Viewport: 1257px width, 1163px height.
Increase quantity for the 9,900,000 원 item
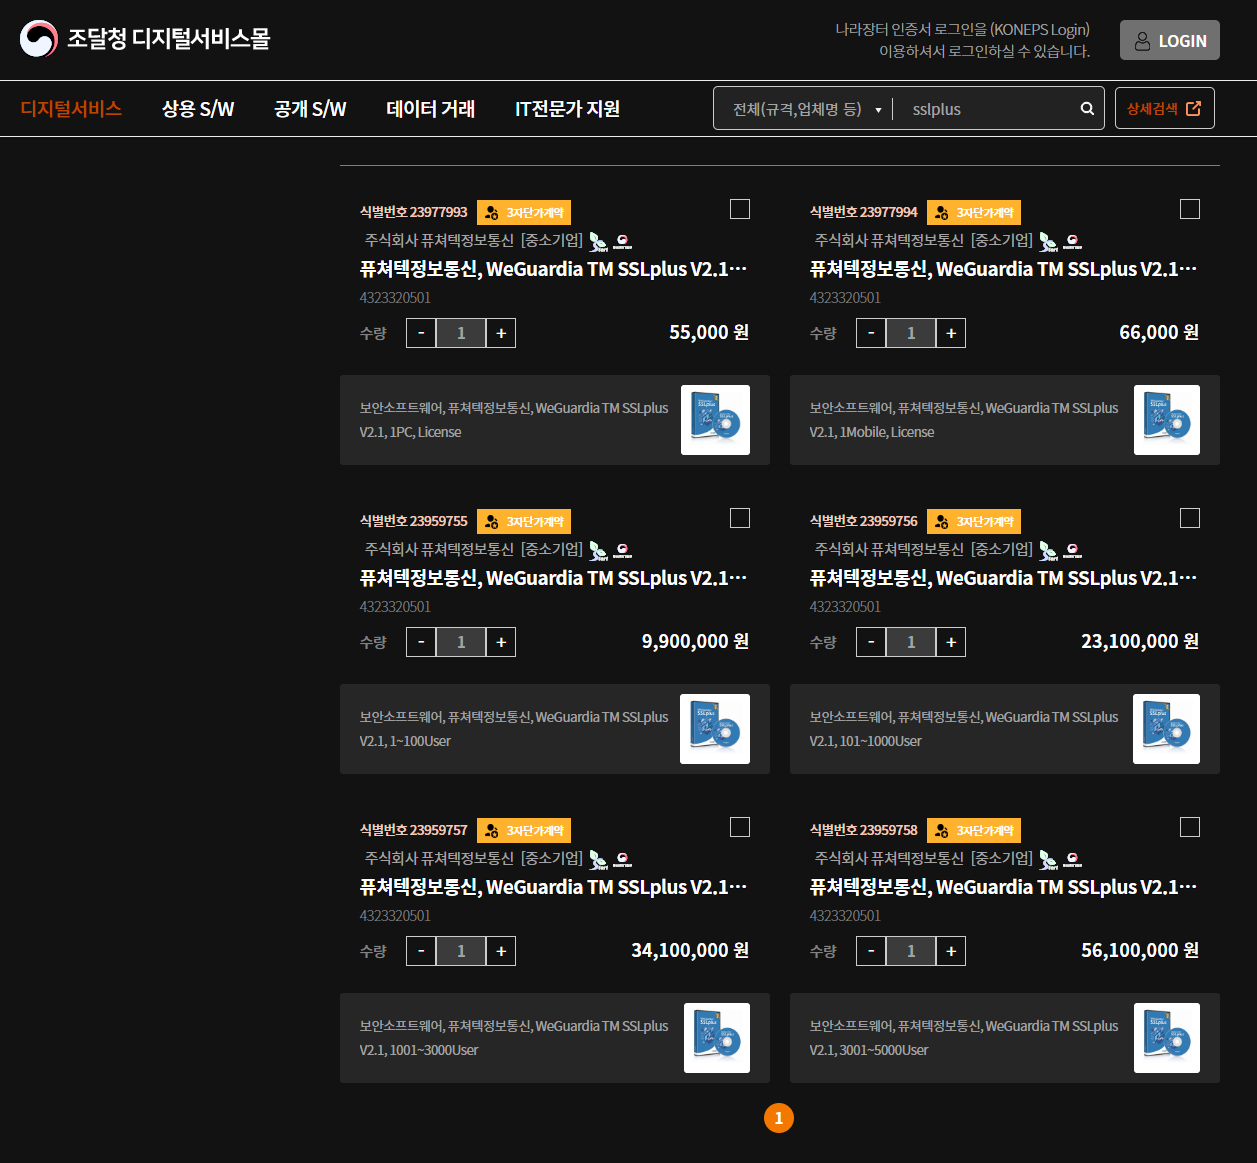click(x=501, y=642)
